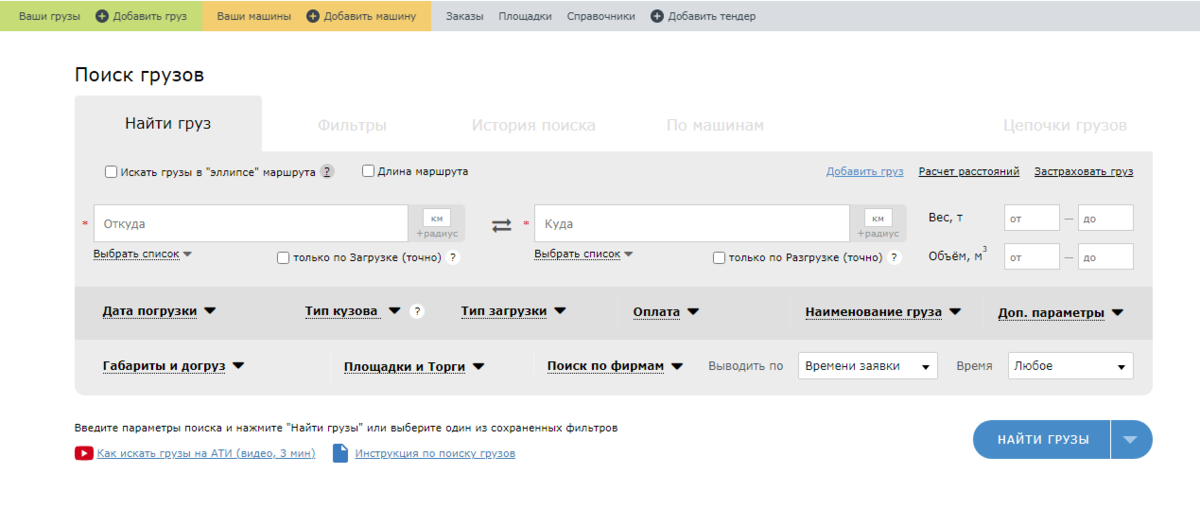Open help icon next to Тип кузова
This screenshot has width=1200, height=527.
coord(417,311)
